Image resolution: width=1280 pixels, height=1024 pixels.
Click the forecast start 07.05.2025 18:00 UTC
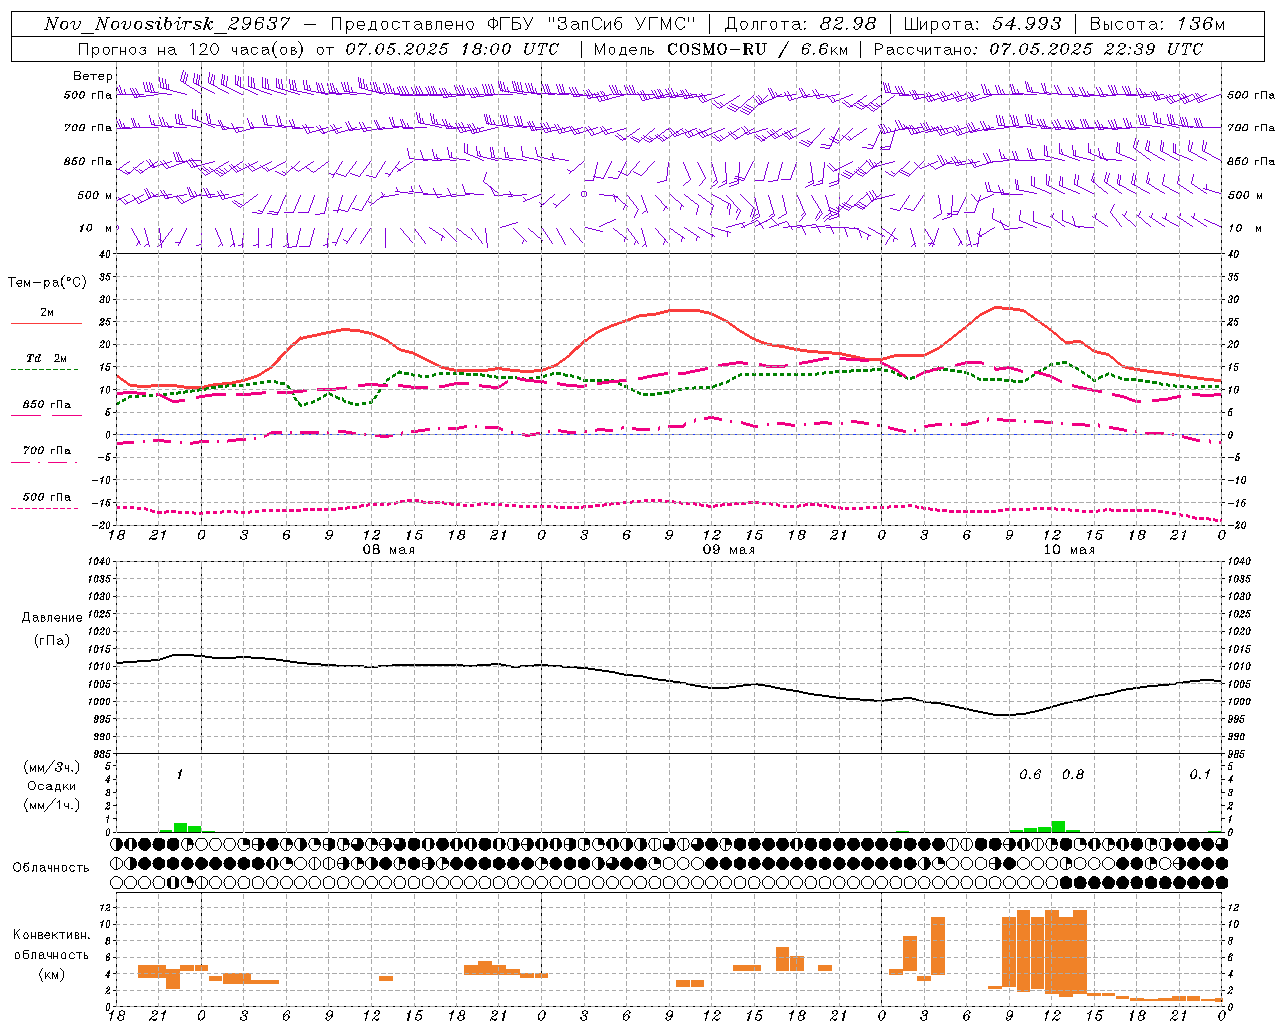[452, 49]
